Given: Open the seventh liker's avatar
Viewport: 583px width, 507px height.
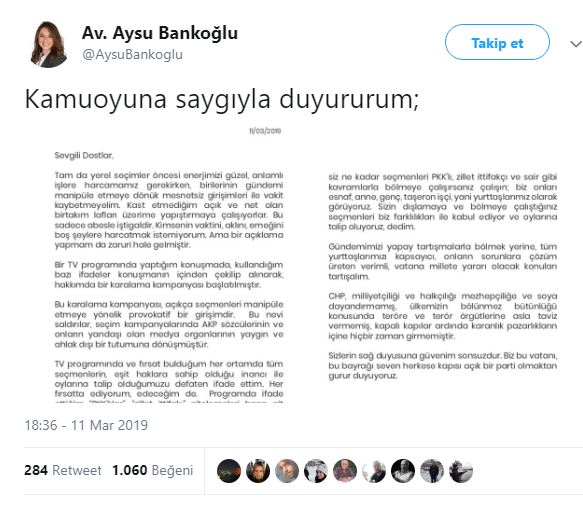Looking at the screenshot, I should (403, 471).
